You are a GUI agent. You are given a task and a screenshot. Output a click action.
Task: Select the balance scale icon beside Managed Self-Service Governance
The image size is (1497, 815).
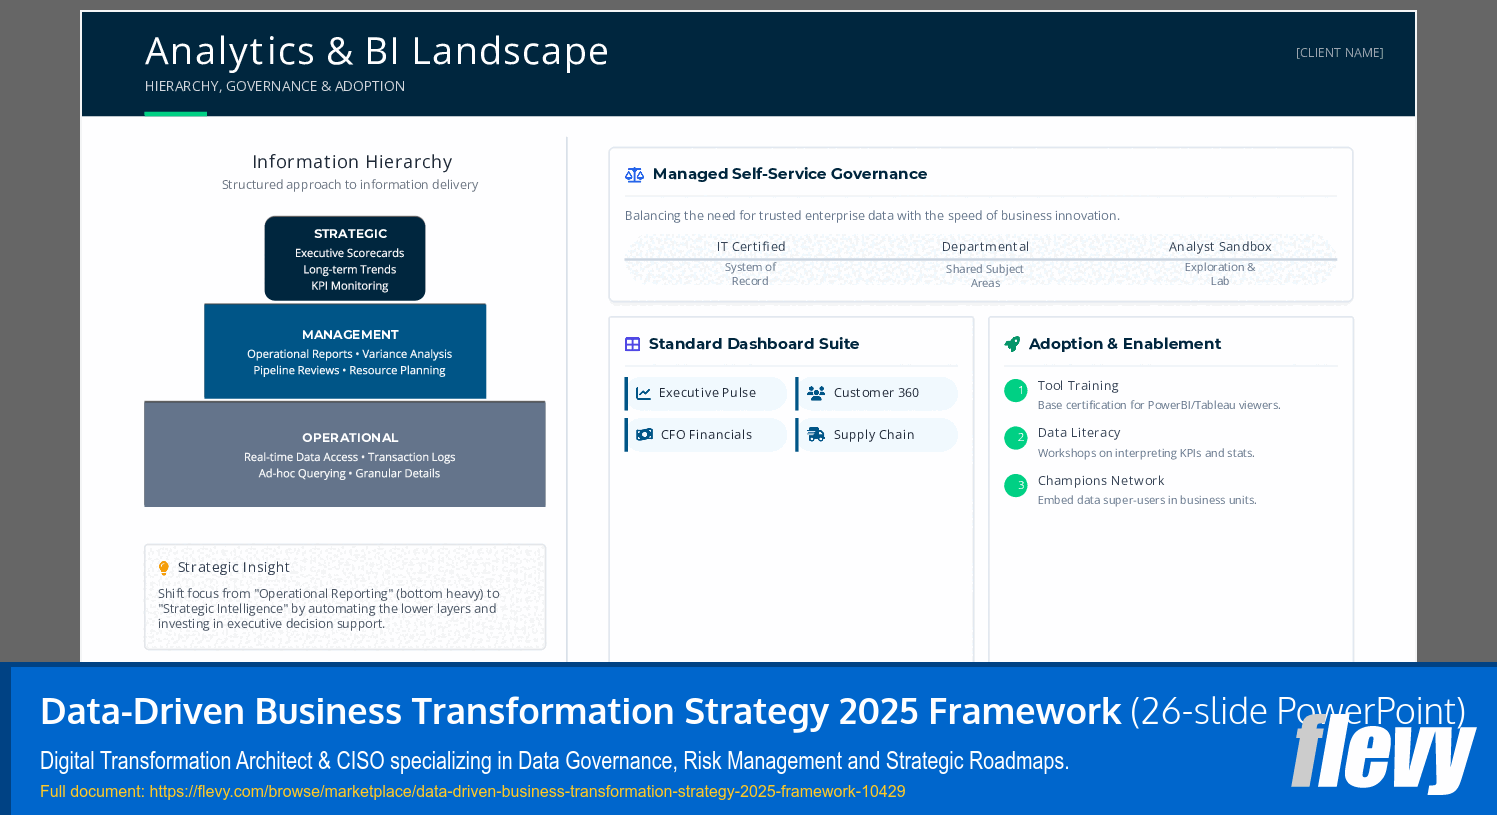634,173
